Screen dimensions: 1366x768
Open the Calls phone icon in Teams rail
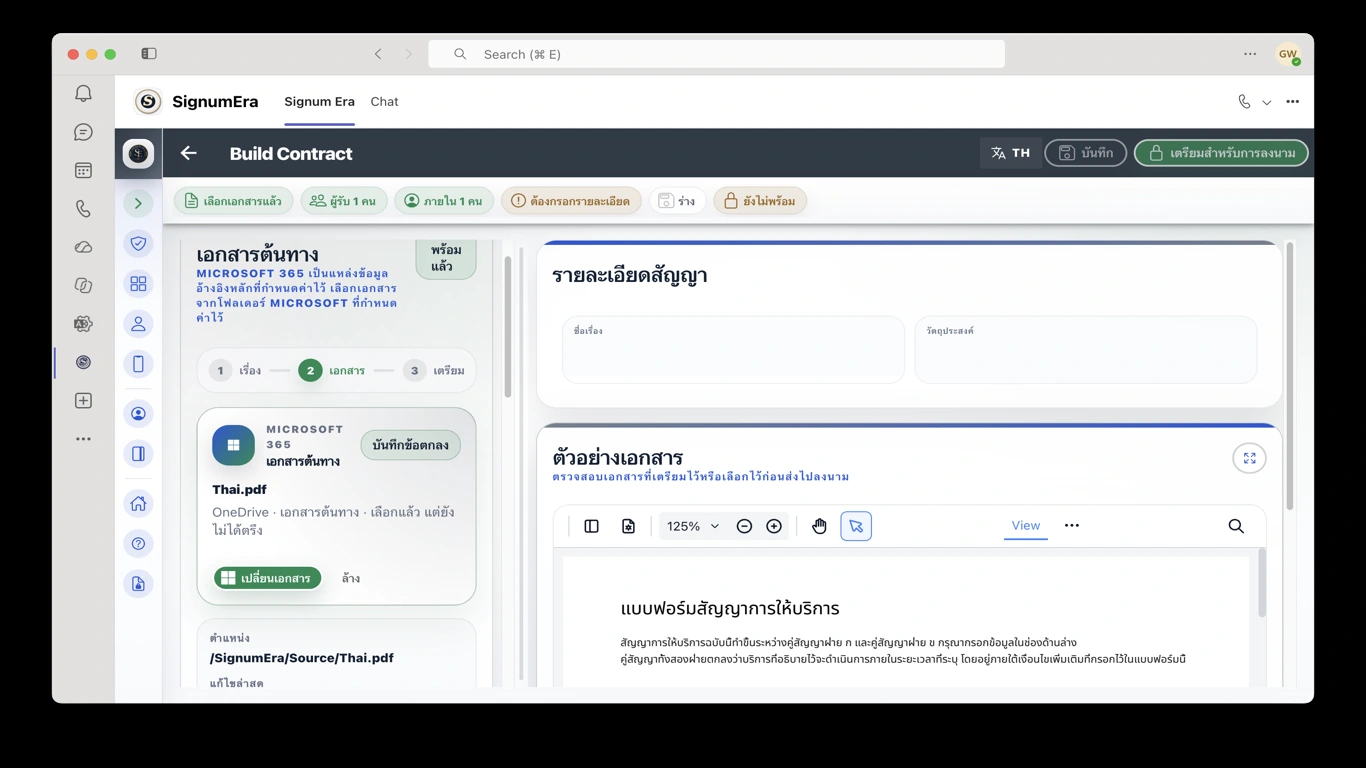(x=83, y=209)
